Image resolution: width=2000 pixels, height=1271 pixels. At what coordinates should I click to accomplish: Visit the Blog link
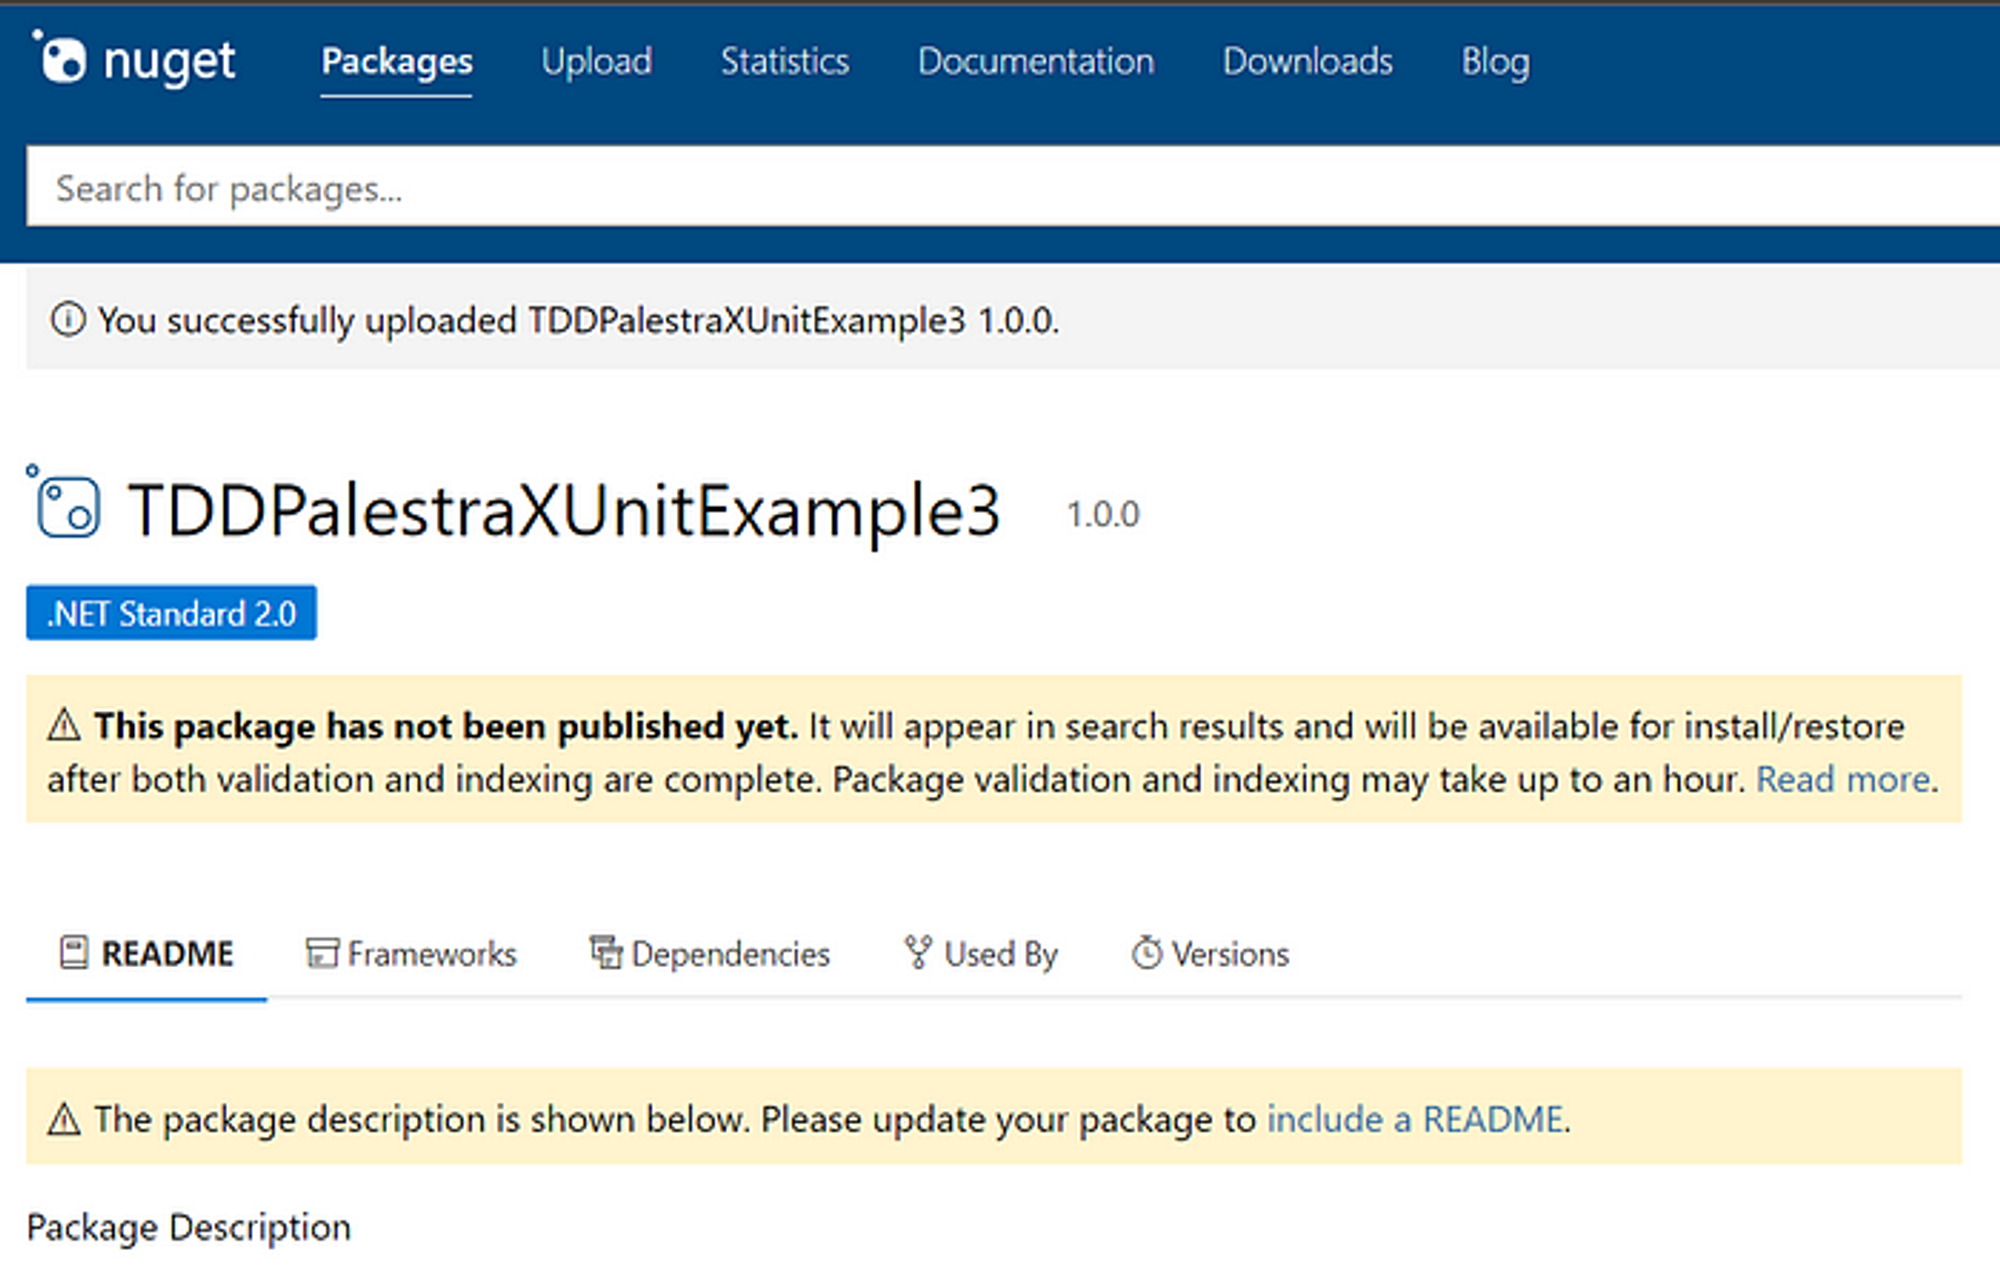tap(1495, 62)
